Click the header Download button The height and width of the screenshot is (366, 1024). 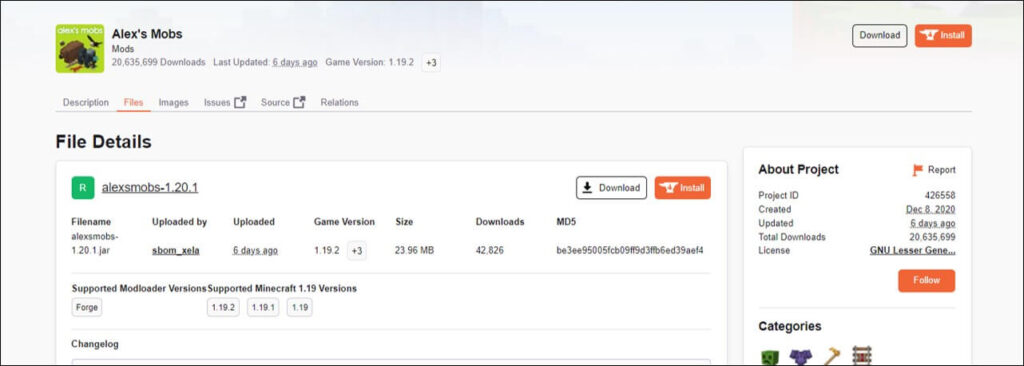pyautogui.click(x=880, y=35)
